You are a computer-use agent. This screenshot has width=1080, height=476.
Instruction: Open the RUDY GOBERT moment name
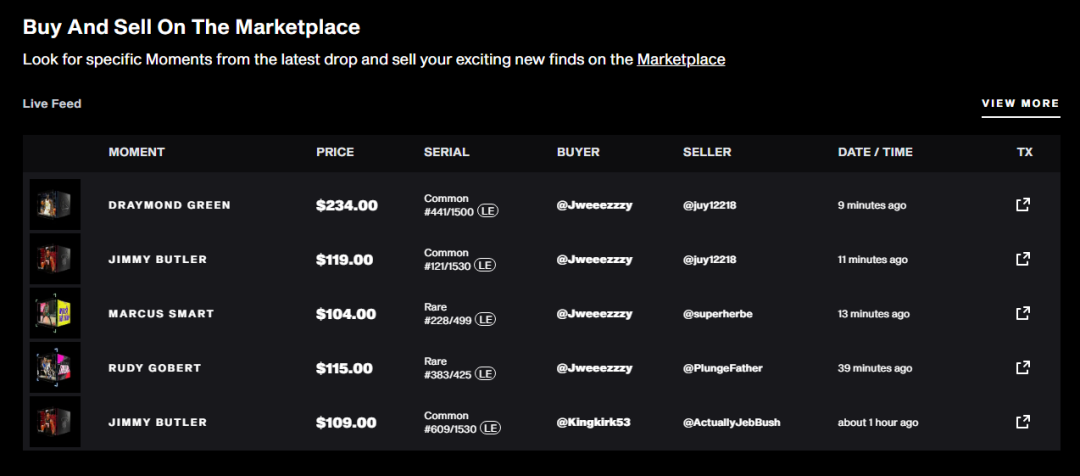[155, 368]
